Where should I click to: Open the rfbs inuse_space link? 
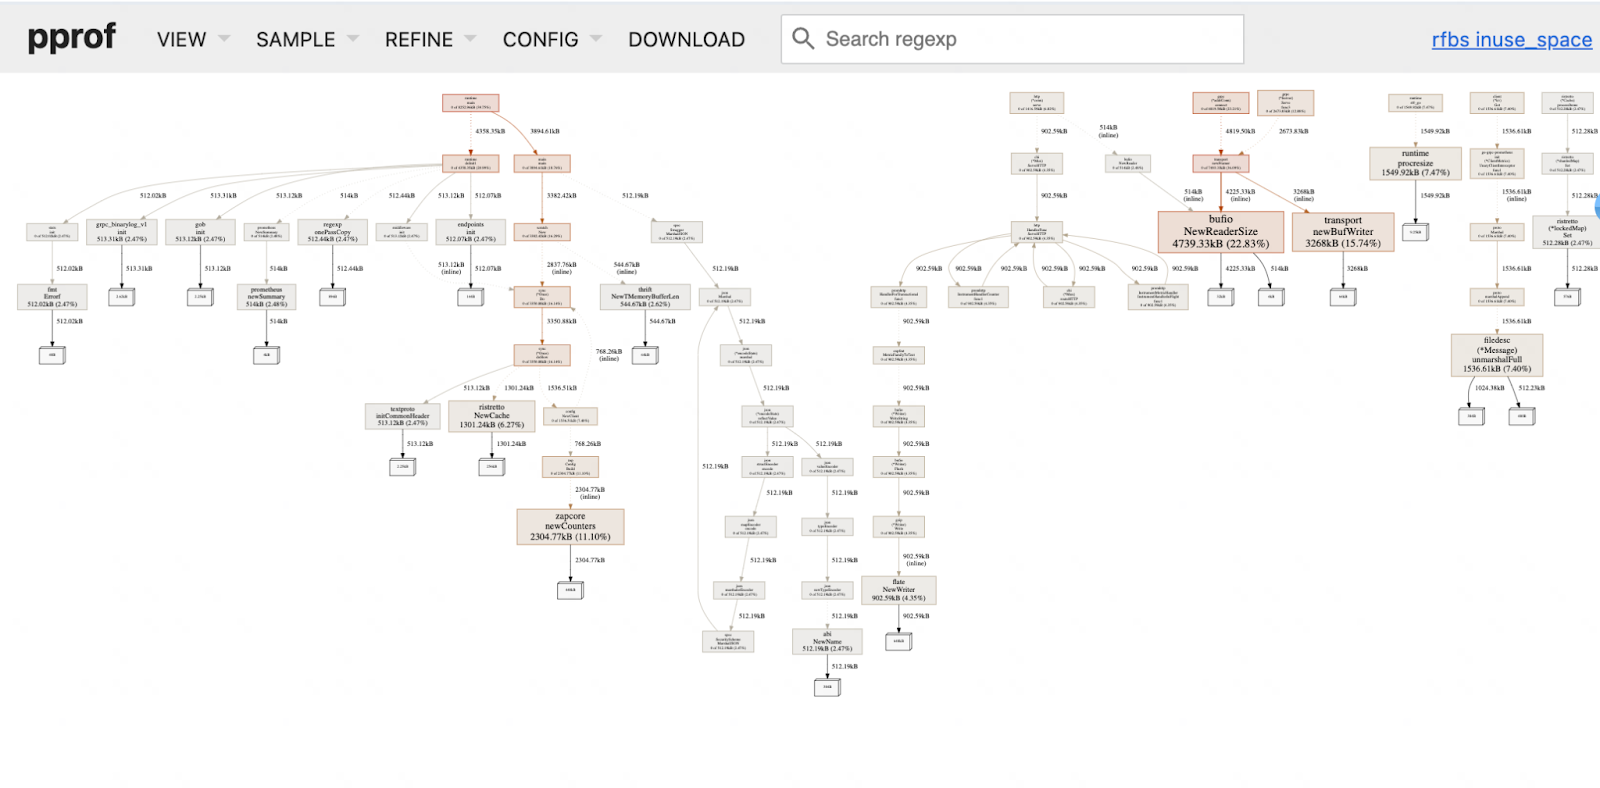[x=1511, y=40]
